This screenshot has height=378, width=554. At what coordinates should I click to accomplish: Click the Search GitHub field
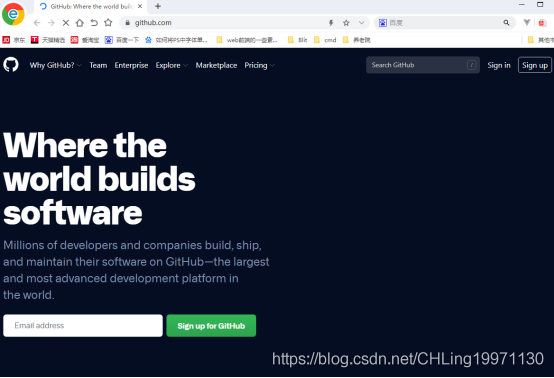coord(423,65)
